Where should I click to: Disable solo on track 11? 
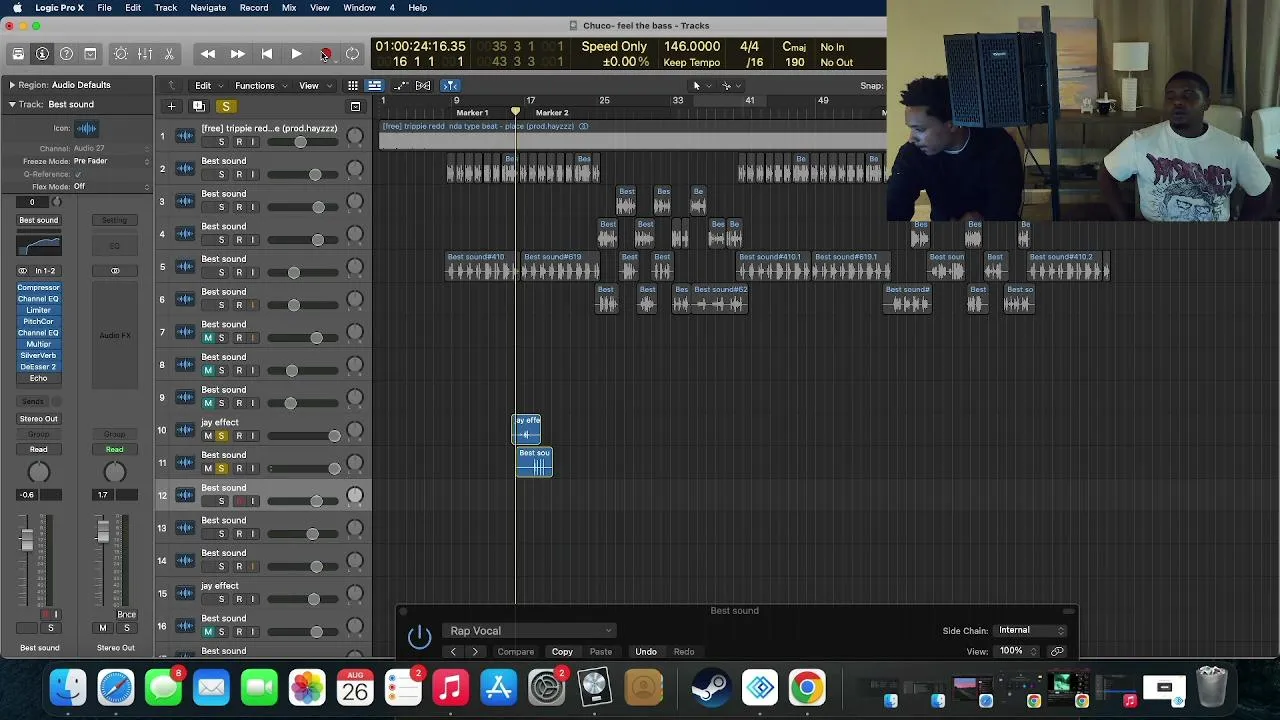(x=222, y=469)
